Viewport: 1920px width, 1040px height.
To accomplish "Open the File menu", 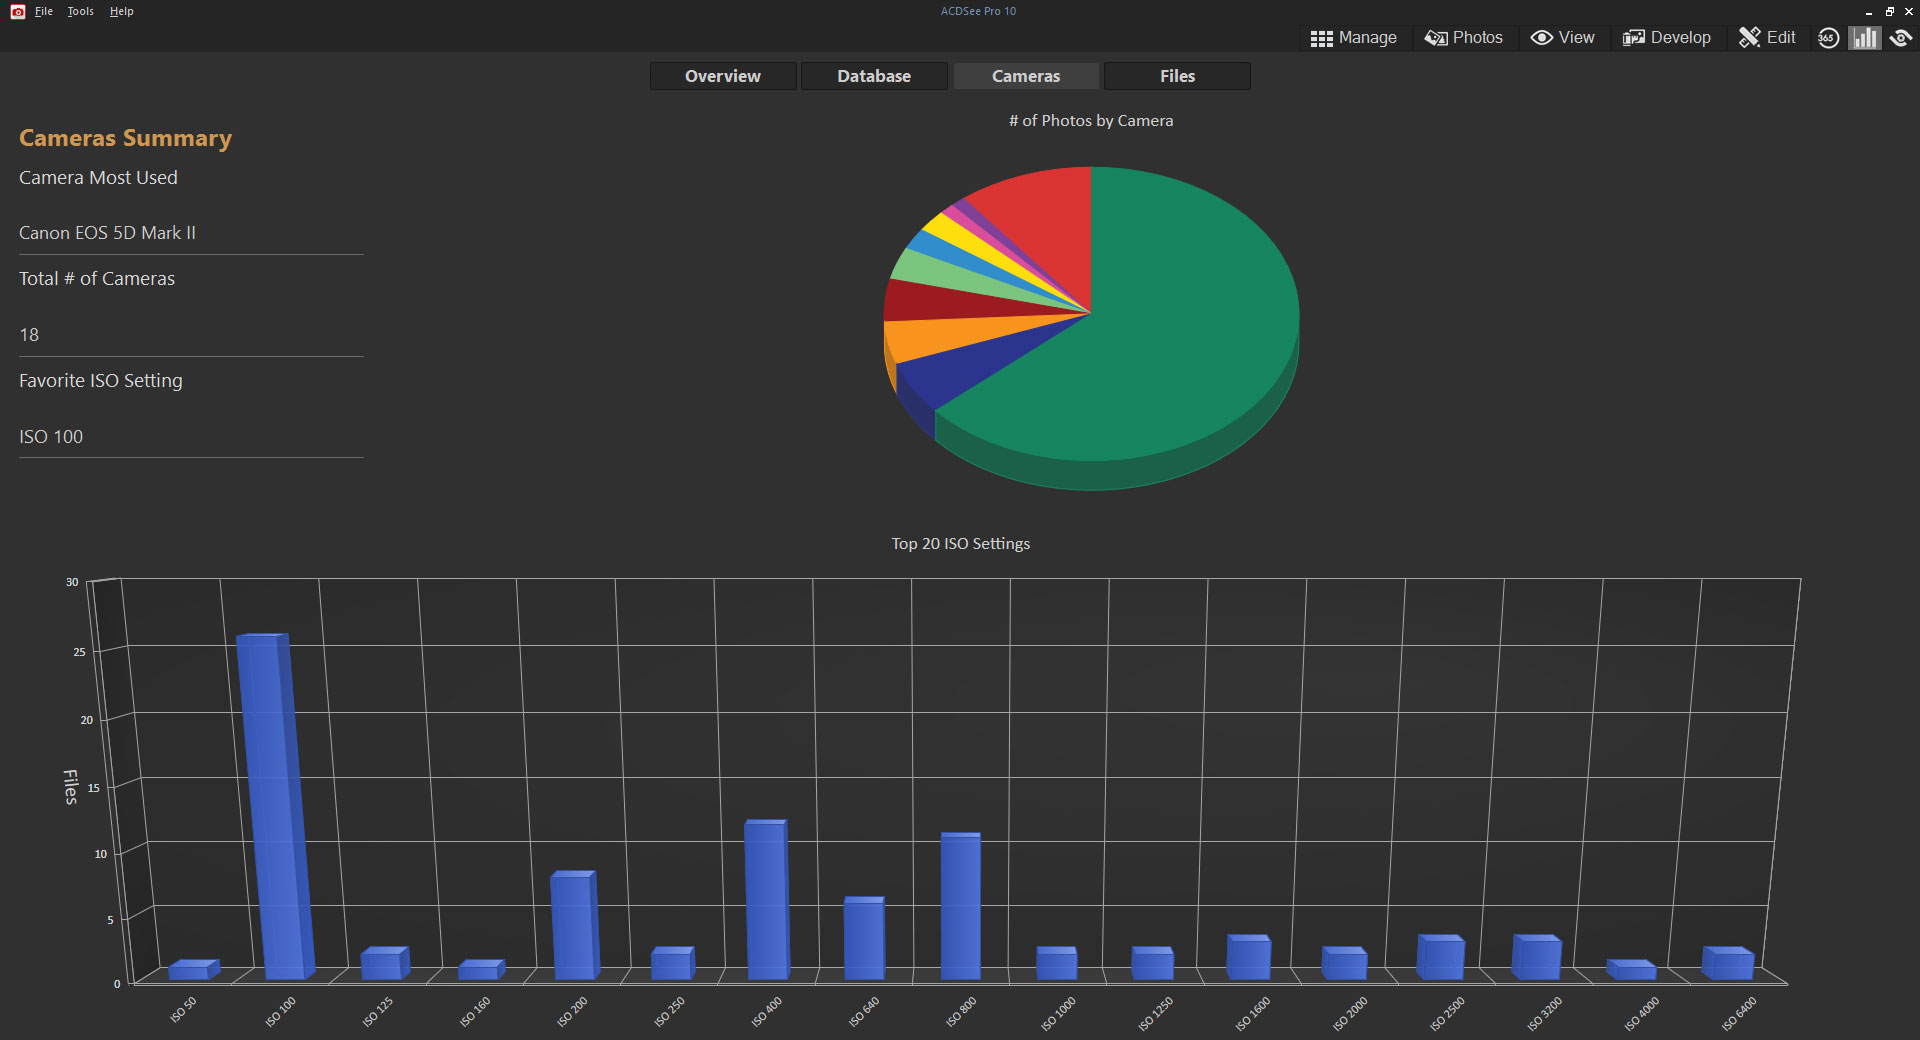I will [x=44, y=11].
